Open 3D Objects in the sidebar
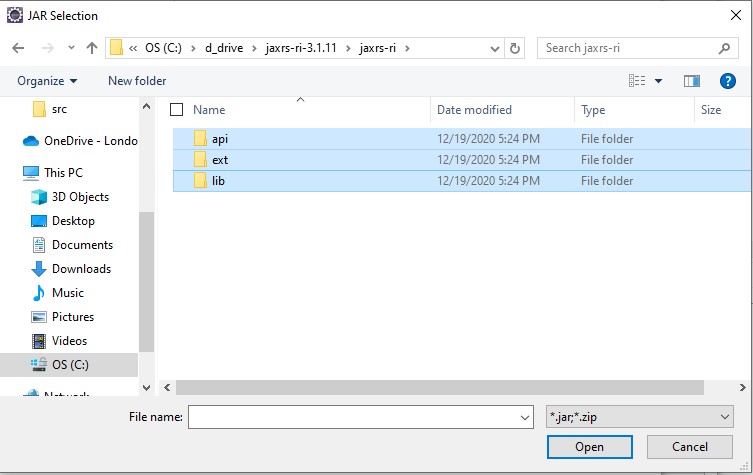The height and width of the screenshot is (475, 753). tap(70, 197)
